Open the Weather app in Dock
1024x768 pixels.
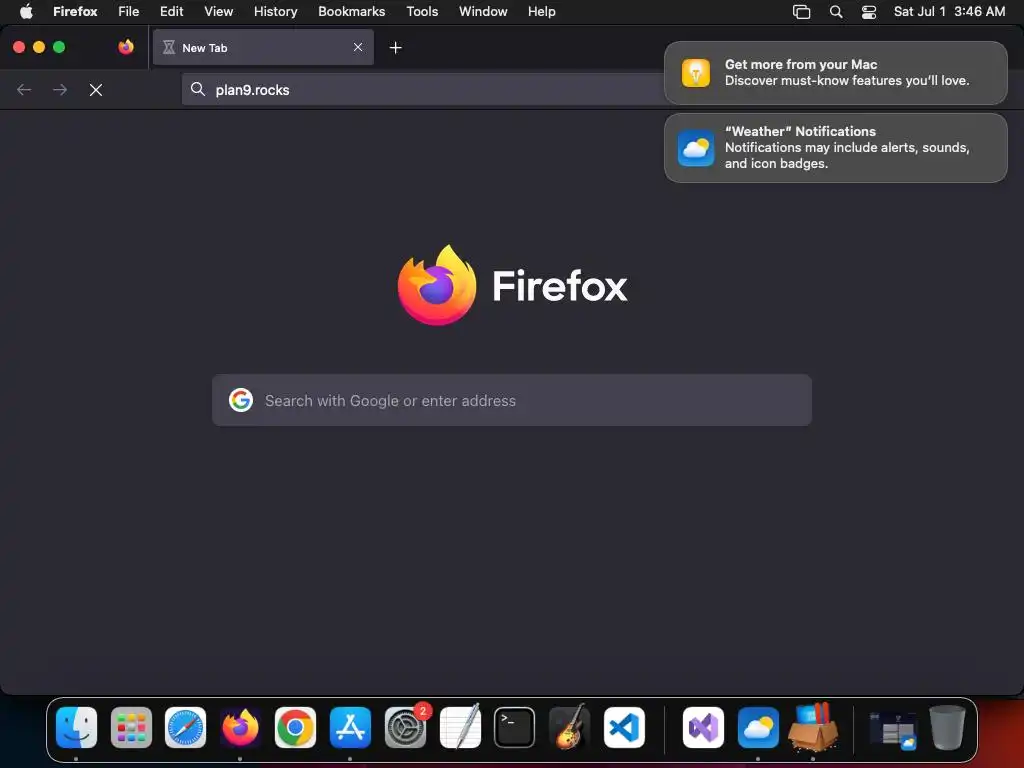coord(758,727)
